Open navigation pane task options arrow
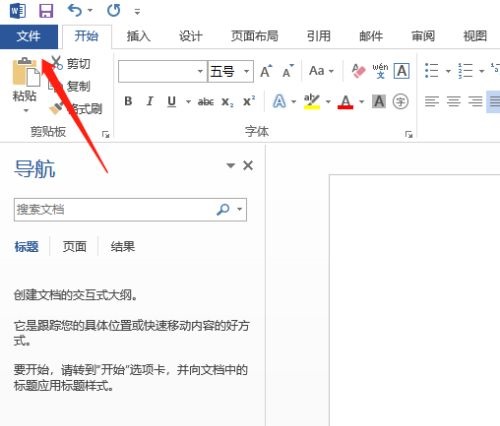 230,165
